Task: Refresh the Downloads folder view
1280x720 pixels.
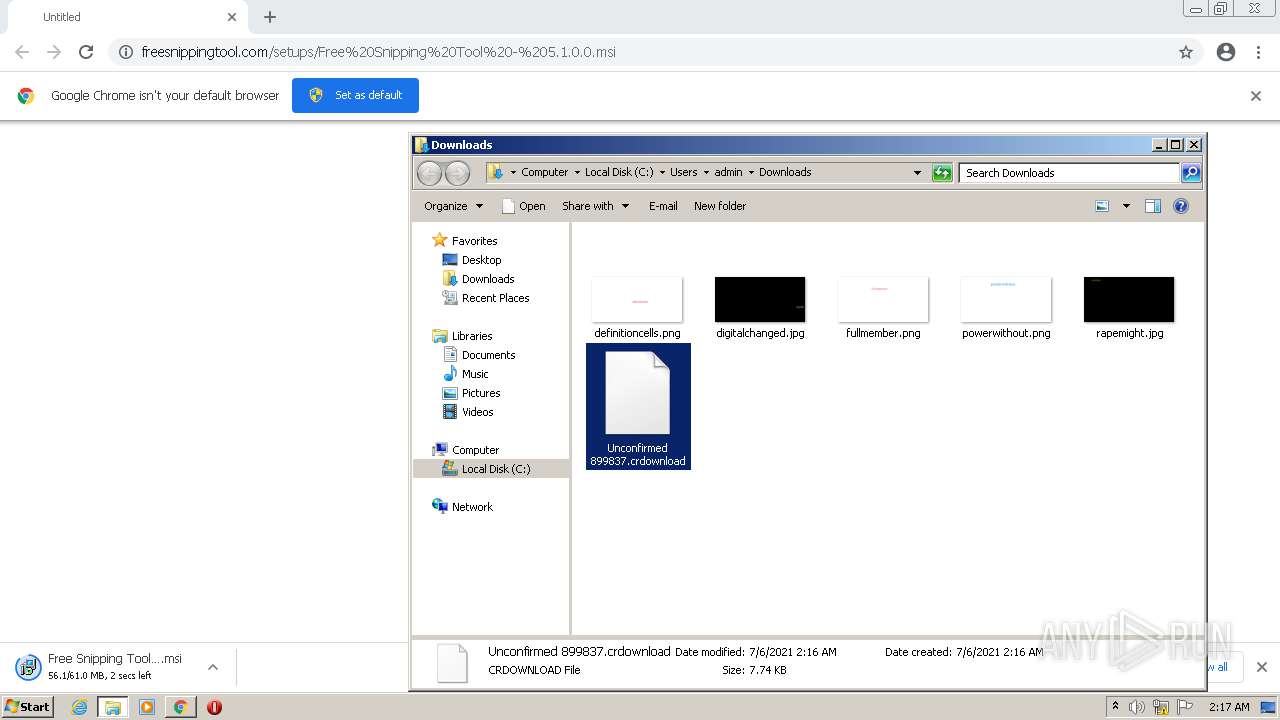Action: (x=941, y=173)
